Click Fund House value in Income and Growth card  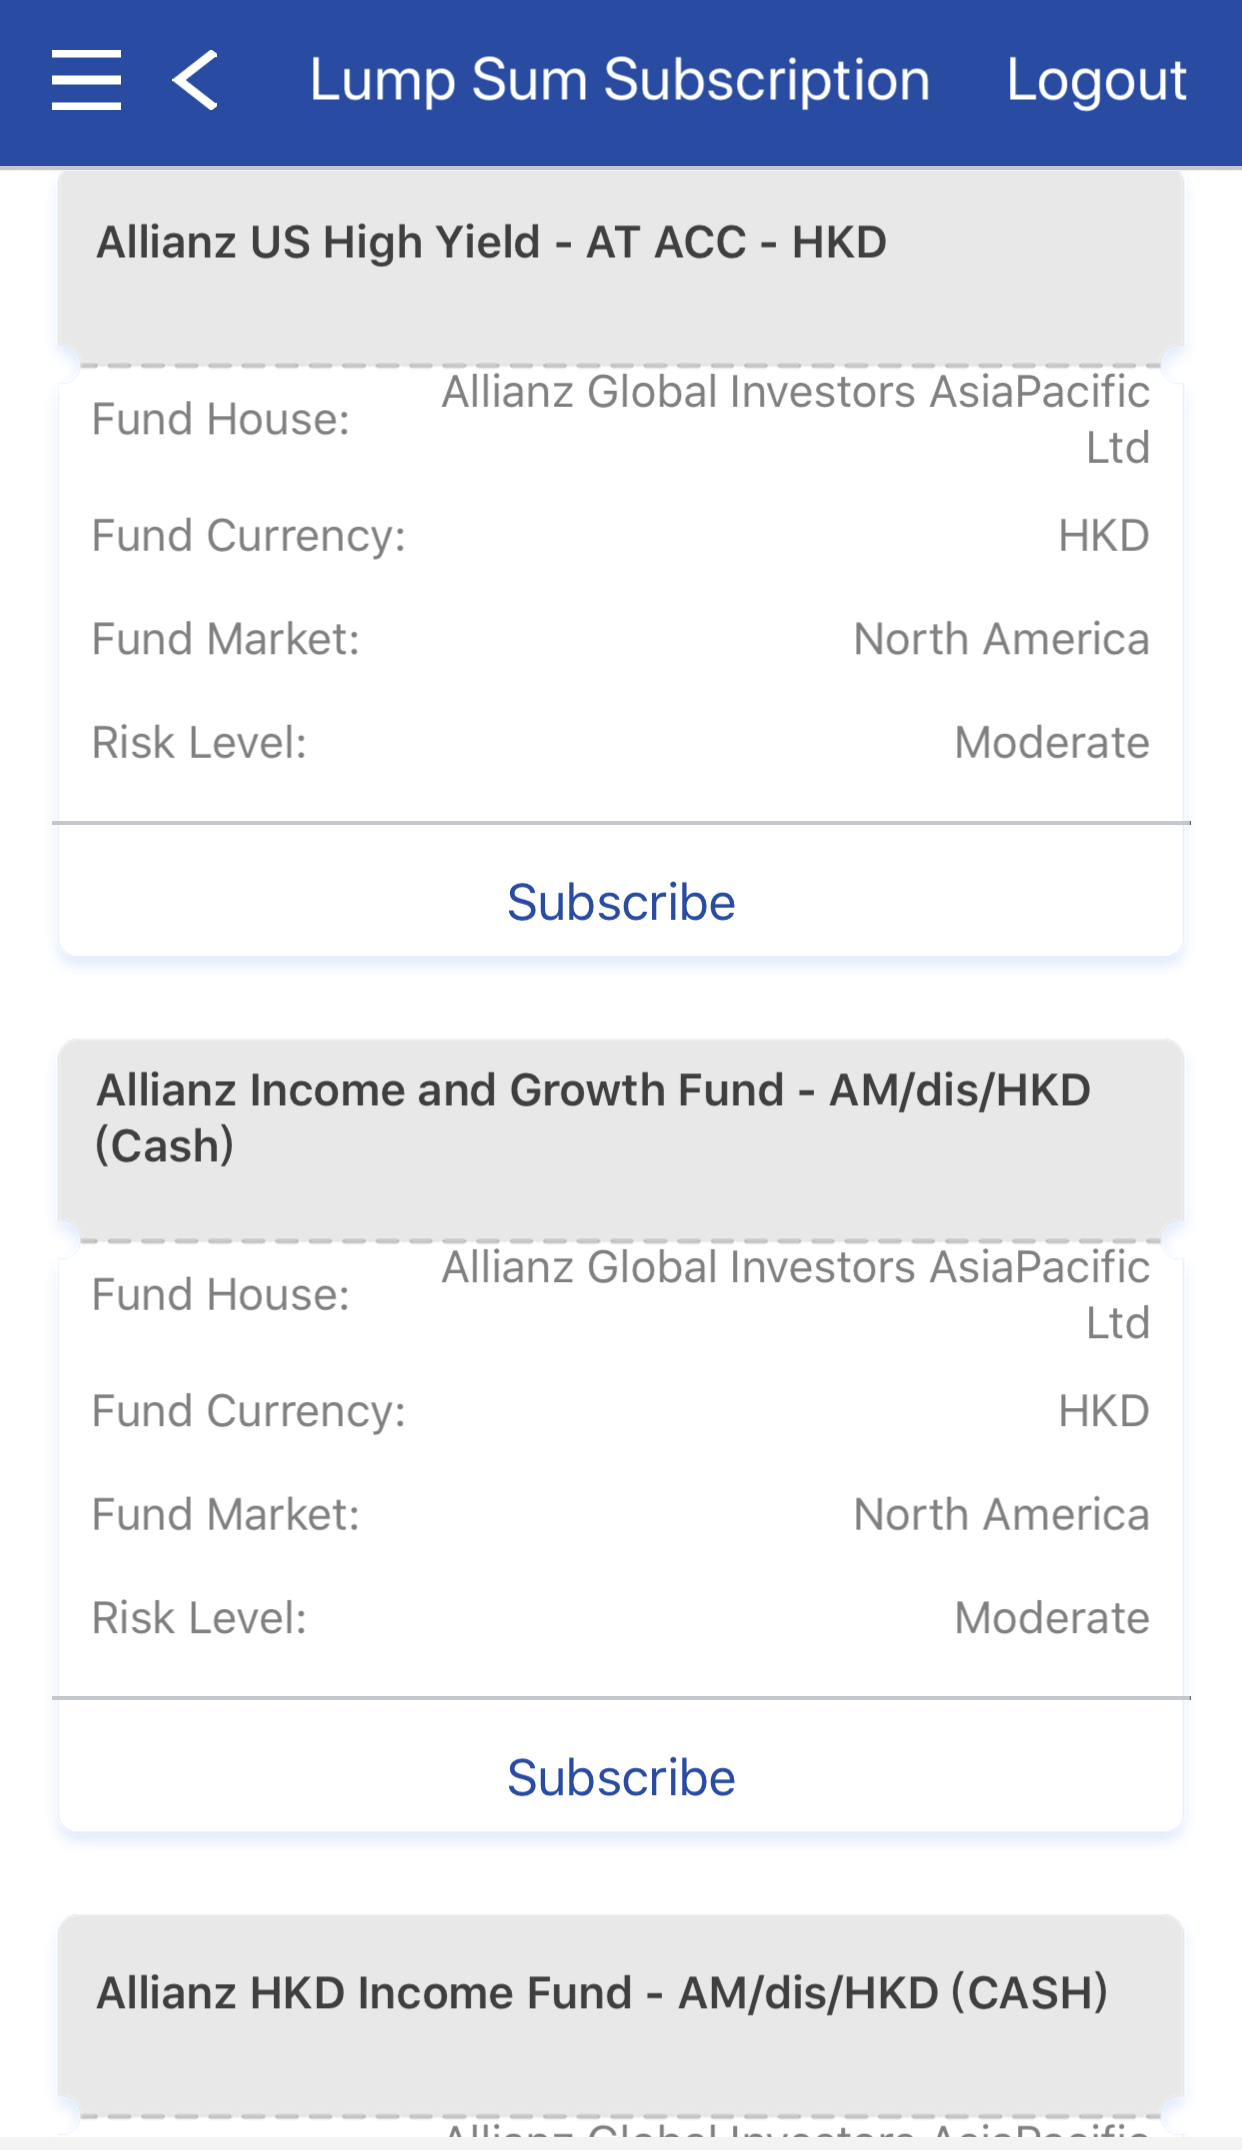pyautogui.click(x=796, y=1294)
